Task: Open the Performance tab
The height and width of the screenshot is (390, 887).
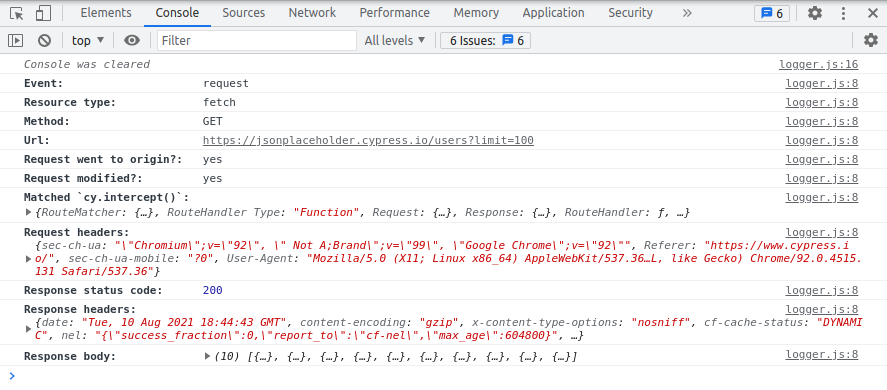Action: (394, 13)
